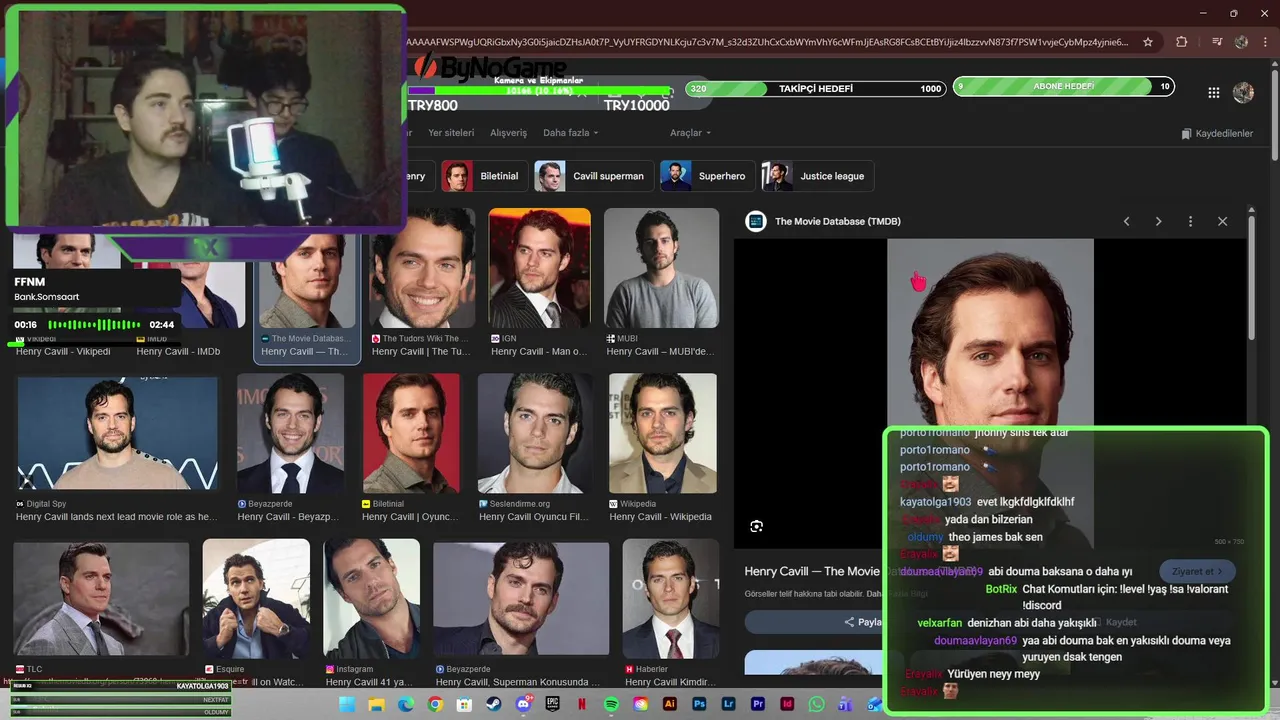Filter by Superhero chip
Screen dimensions: 1280x720
click(x=707, y=176)
